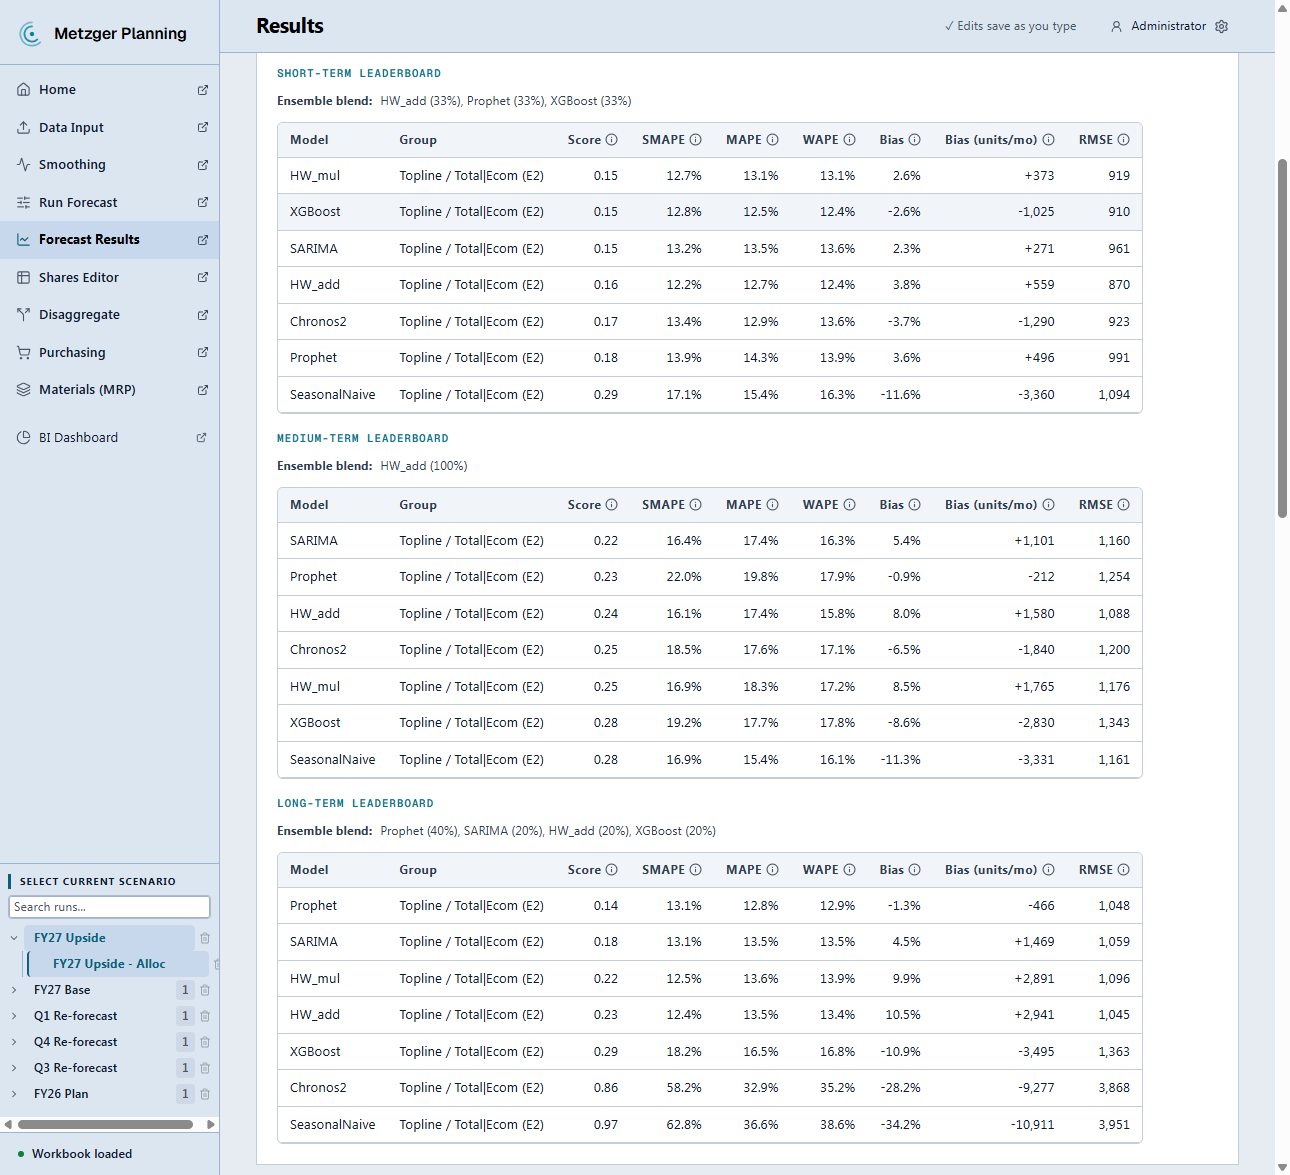The height and width of the screenshot is (1175, 1290).
Task: Open the BI Dashboard page
Action: coord(109,438)
